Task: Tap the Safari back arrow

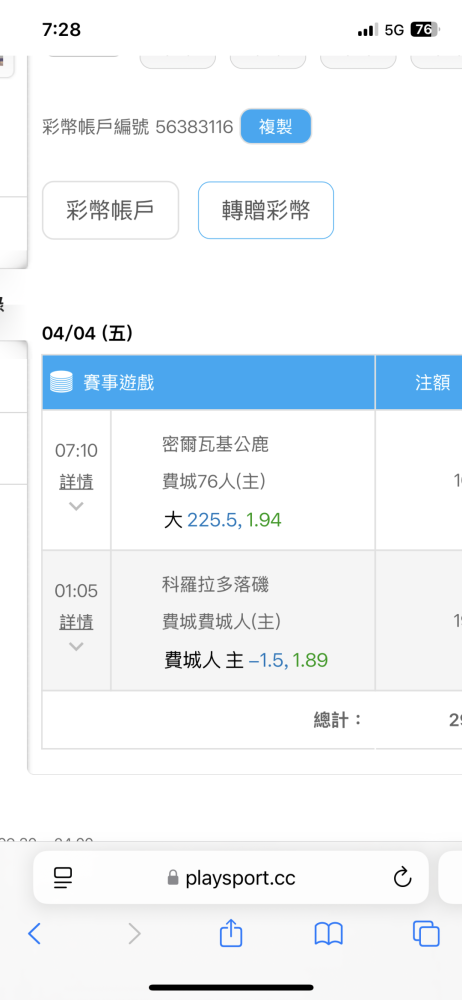Action: [34, 934]
